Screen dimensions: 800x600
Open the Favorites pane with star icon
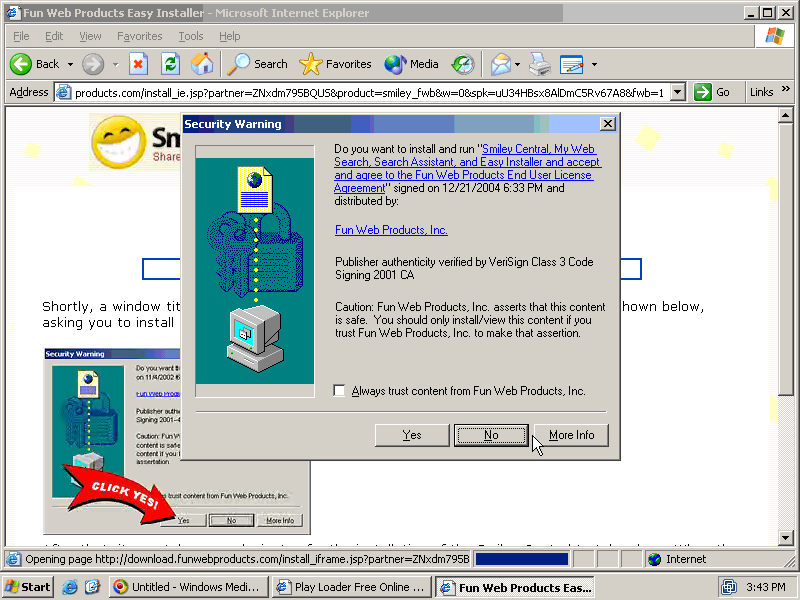(335, 64)
